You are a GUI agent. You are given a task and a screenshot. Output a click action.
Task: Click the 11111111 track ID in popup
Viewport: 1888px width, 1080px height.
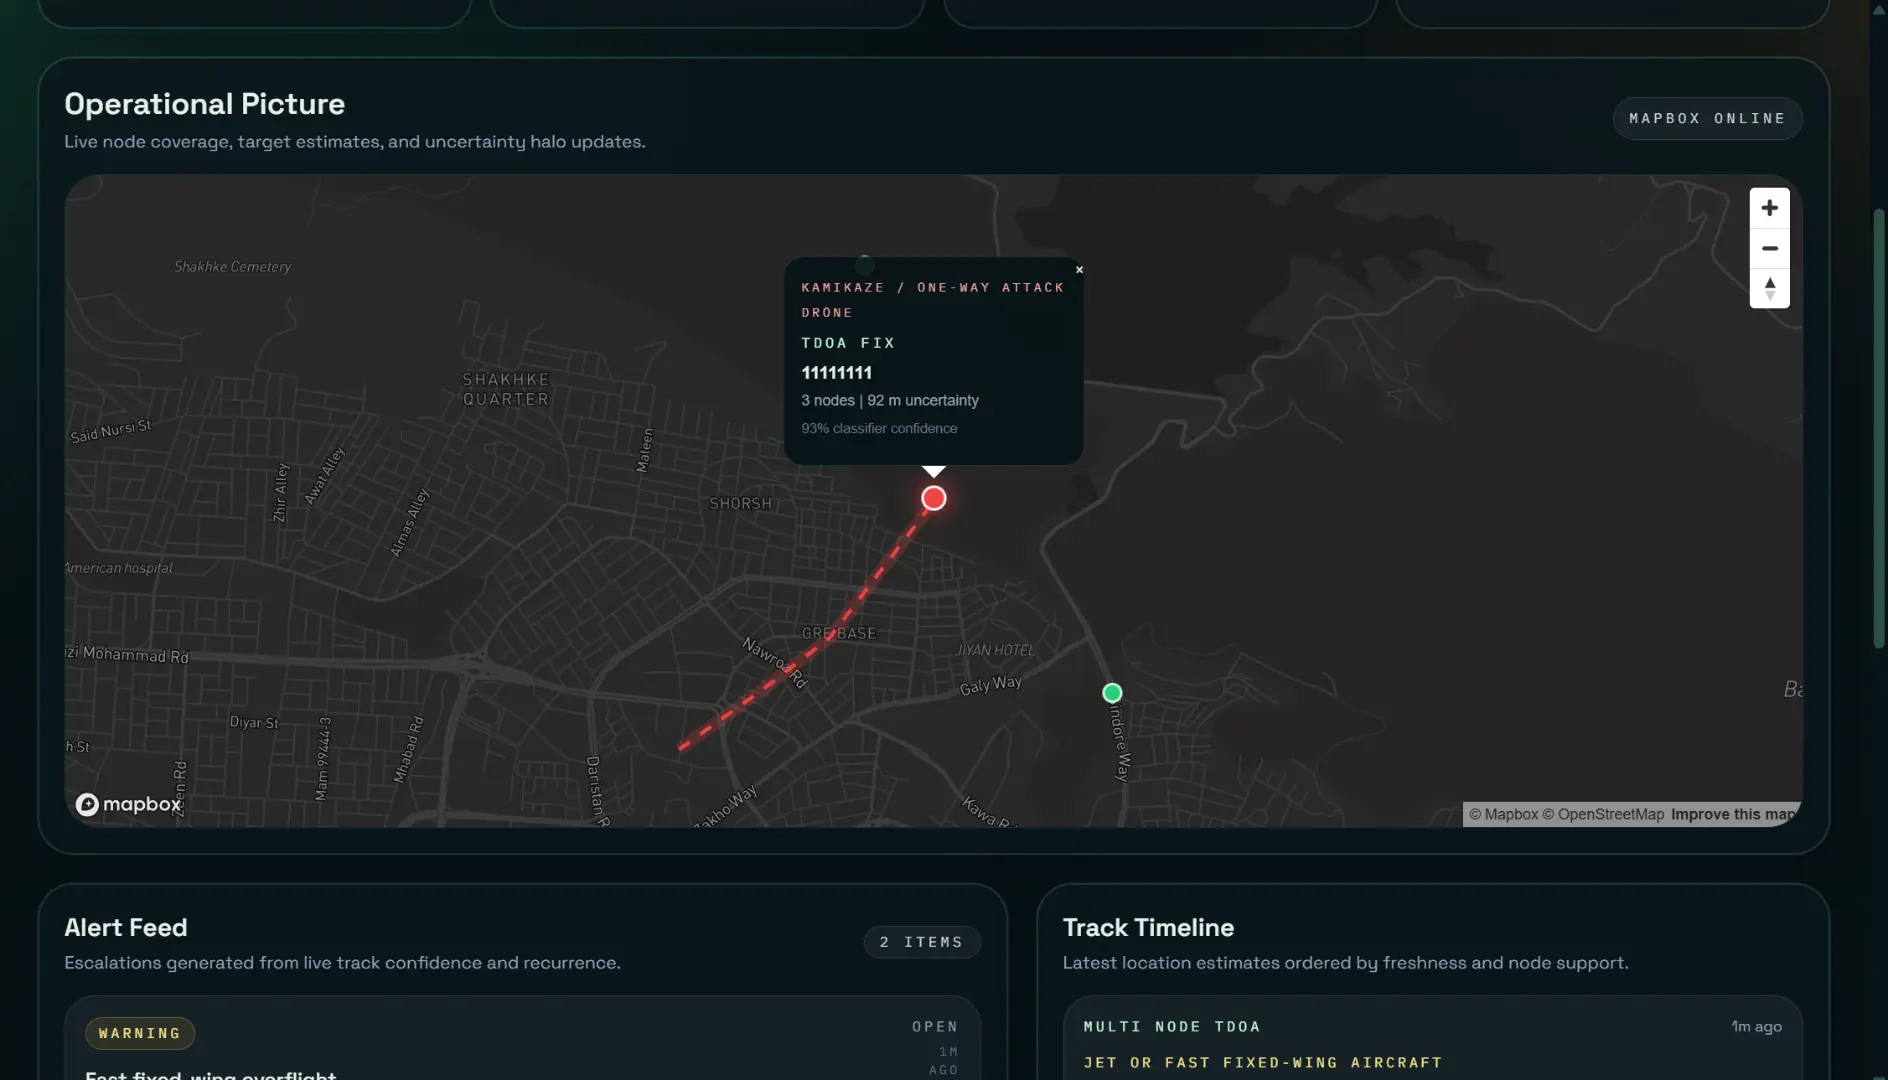tap(836, 373)
